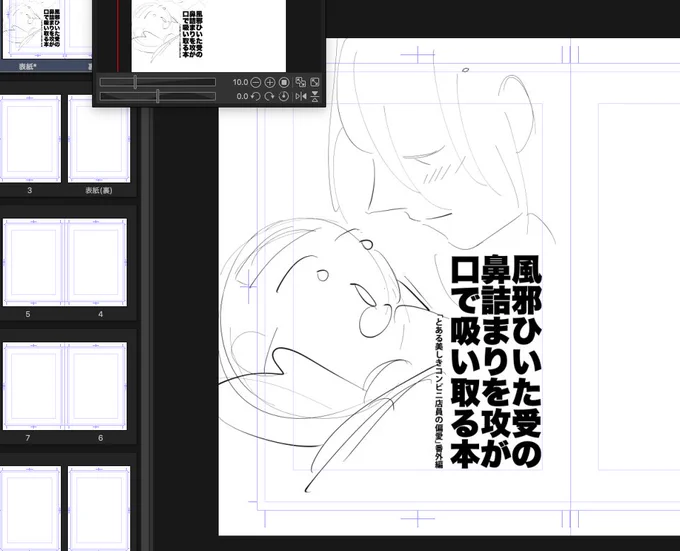
Task: Rotate the canvas left via Navigator icon
Action: (256, 96)
